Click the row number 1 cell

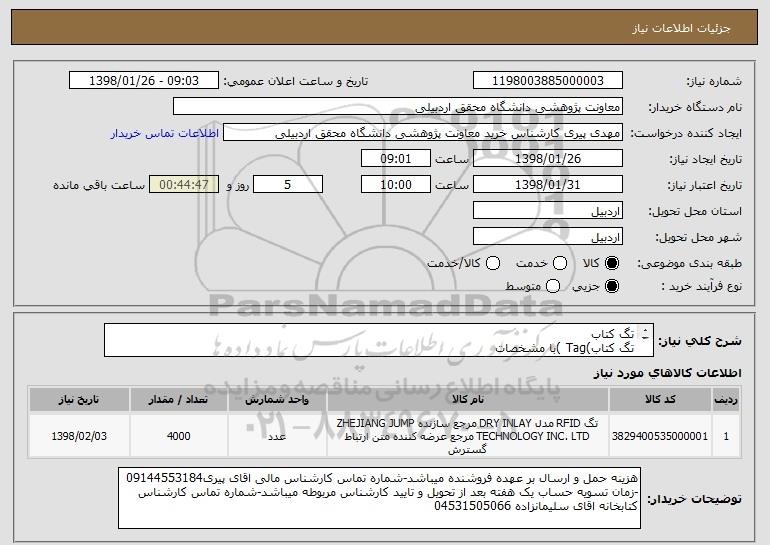[x=726, y=436]
